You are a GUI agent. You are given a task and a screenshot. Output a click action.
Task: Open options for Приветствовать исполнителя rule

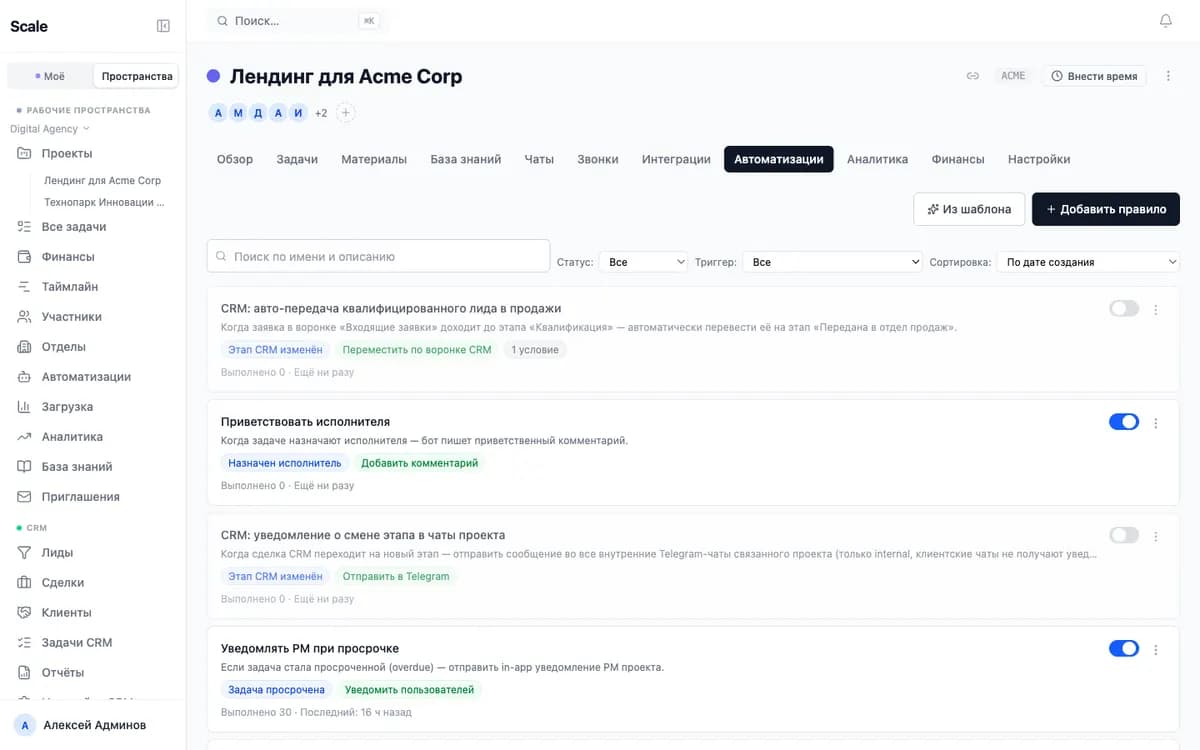tap(1156, 423)
